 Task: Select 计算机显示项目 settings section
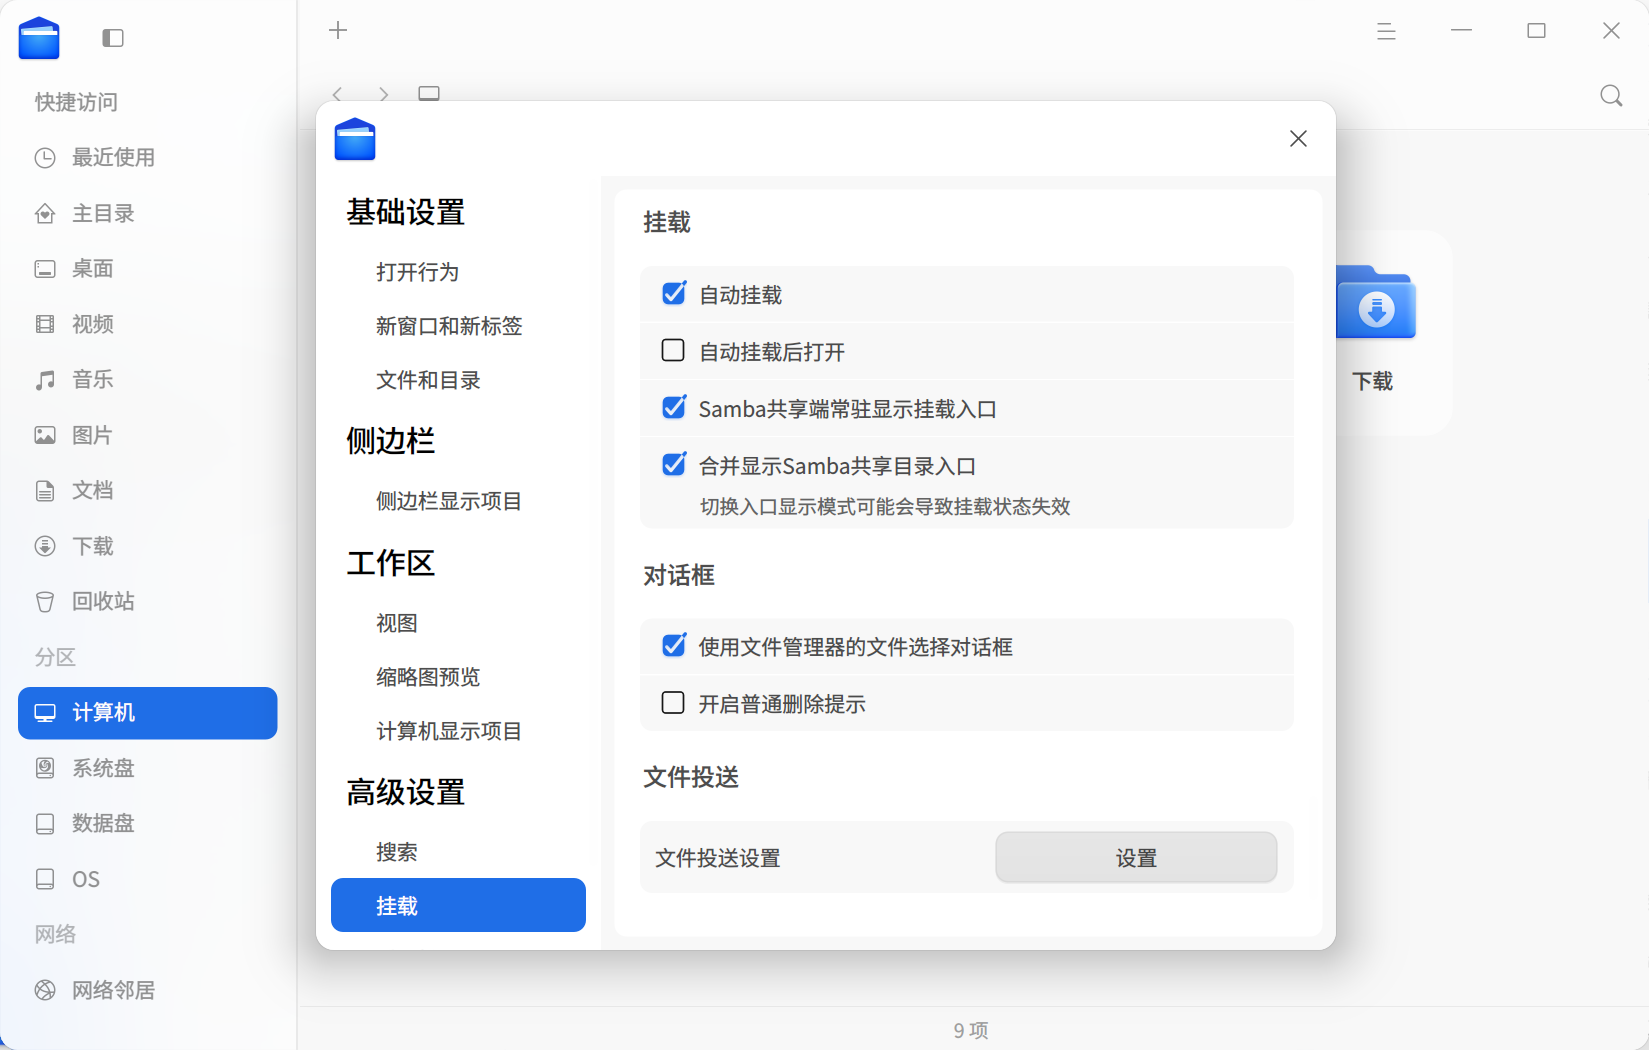[x=458, y=731]
